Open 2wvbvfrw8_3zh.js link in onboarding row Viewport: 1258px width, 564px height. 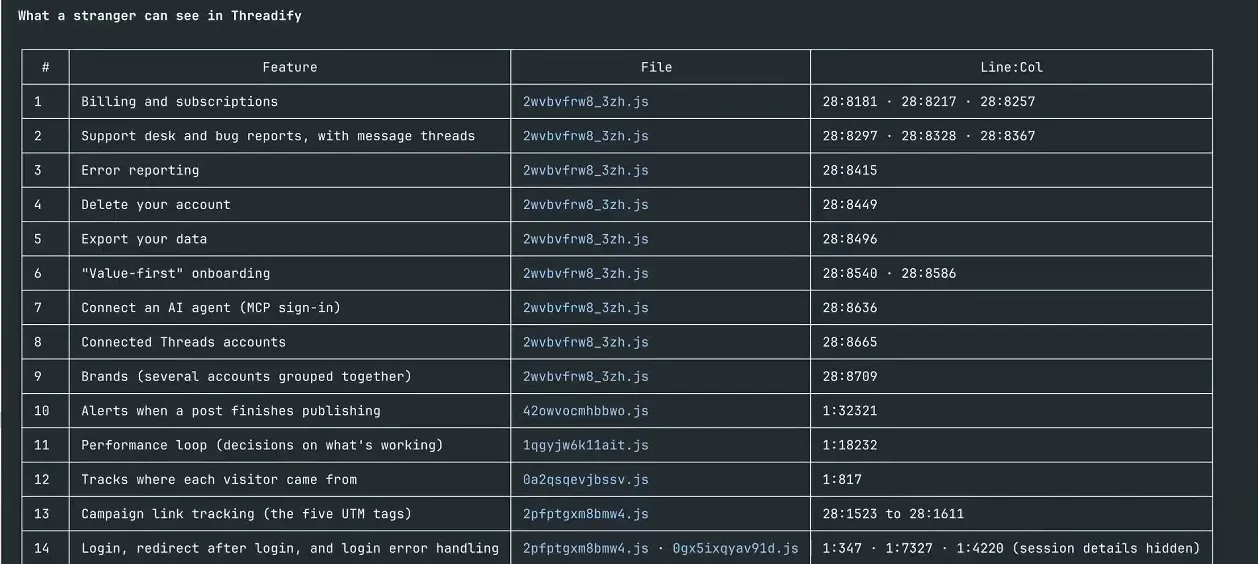pos(586,273)
